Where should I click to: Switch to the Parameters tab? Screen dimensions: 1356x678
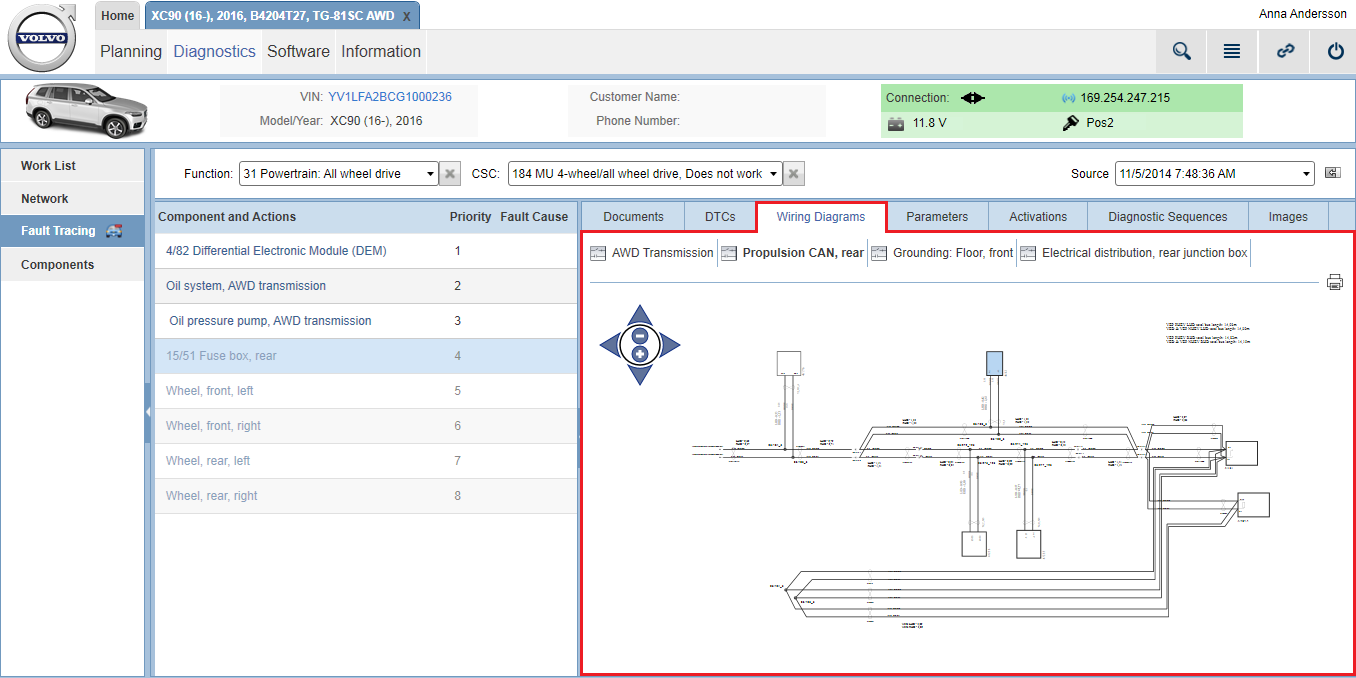point(937,217)
